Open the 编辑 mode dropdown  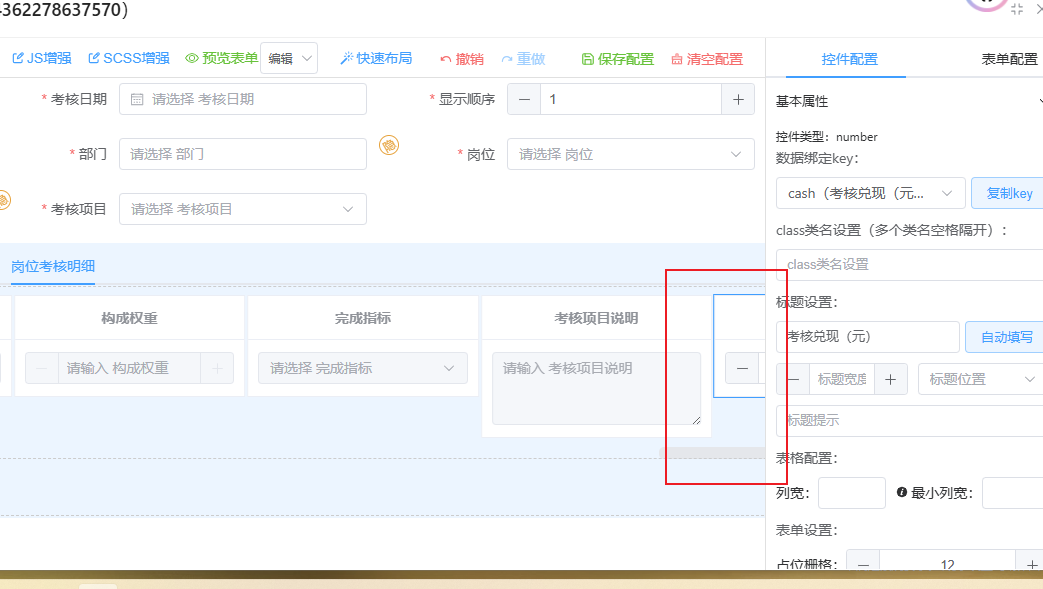[x=289, y=59]
